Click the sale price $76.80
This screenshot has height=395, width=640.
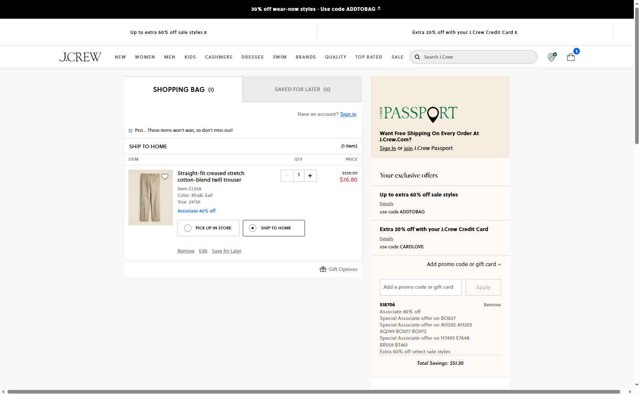pyautogui.click(x=349, y=180)
